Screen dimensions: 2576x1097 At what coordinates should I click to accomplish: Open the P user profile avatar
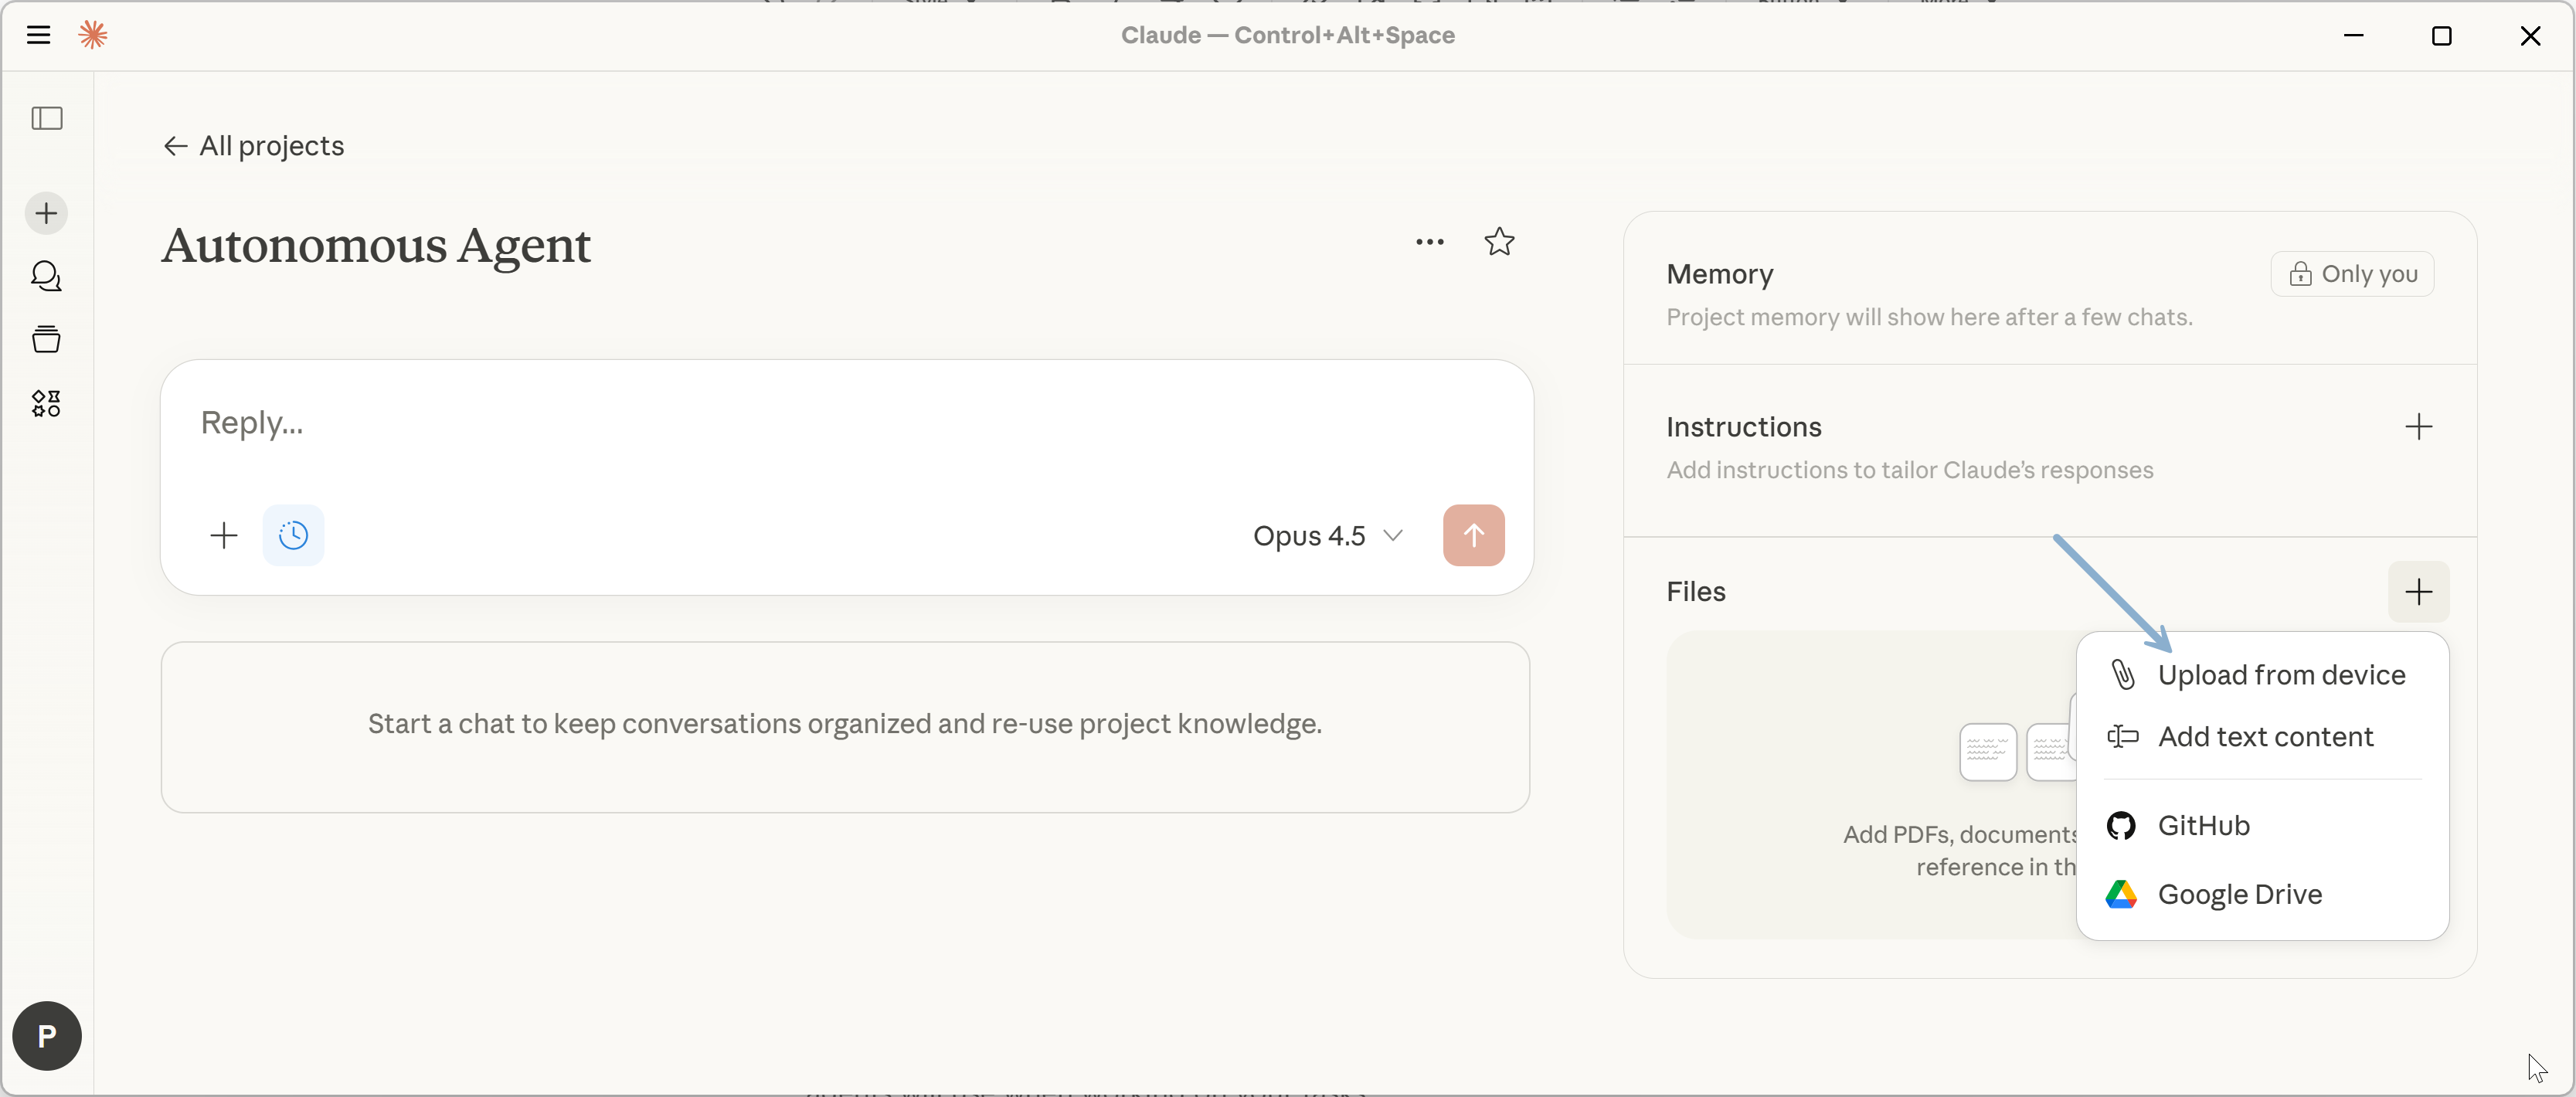tap(47, 1035)
